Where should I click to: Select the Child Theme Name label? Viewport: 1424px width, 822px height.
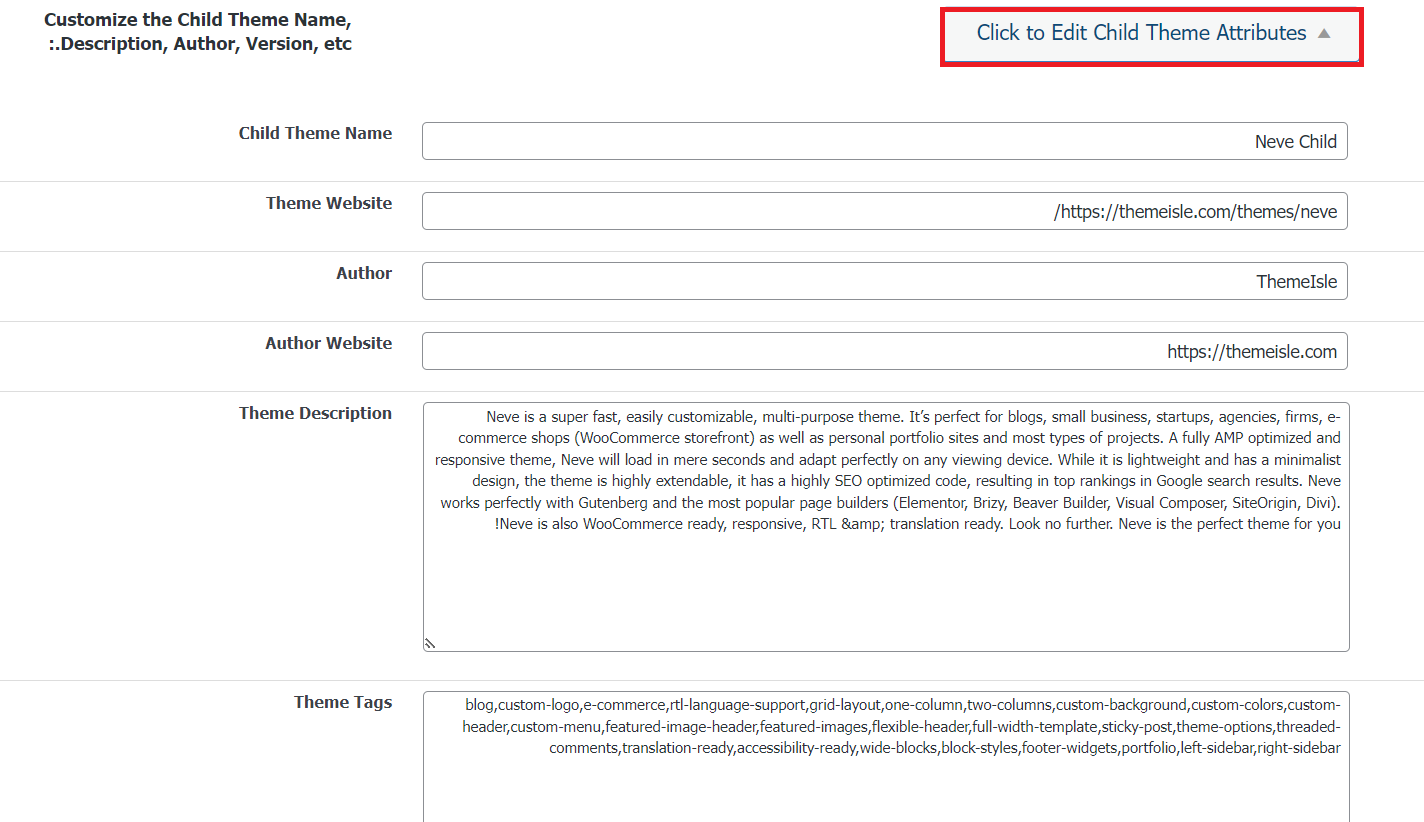[315, 133]
